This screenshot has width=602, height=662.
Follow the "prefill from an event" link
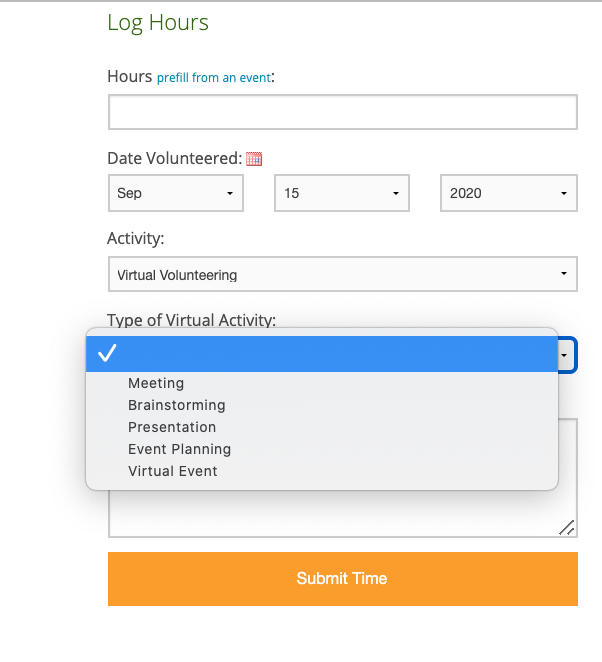[x=213, y=77]
